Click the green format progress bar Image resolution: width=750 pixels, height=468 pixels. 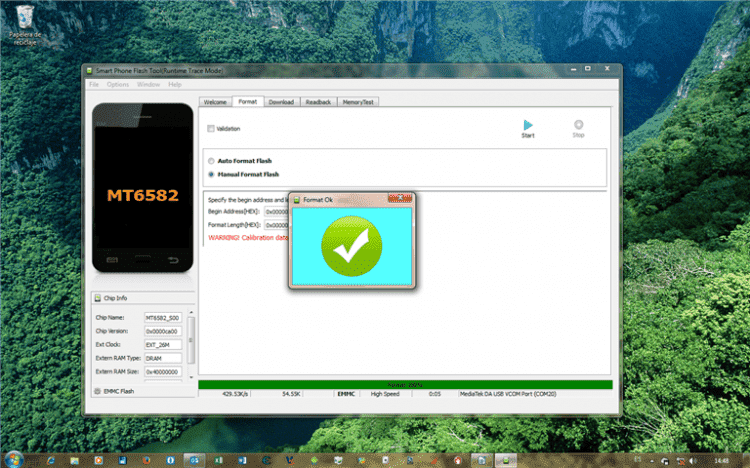(405, 385)
